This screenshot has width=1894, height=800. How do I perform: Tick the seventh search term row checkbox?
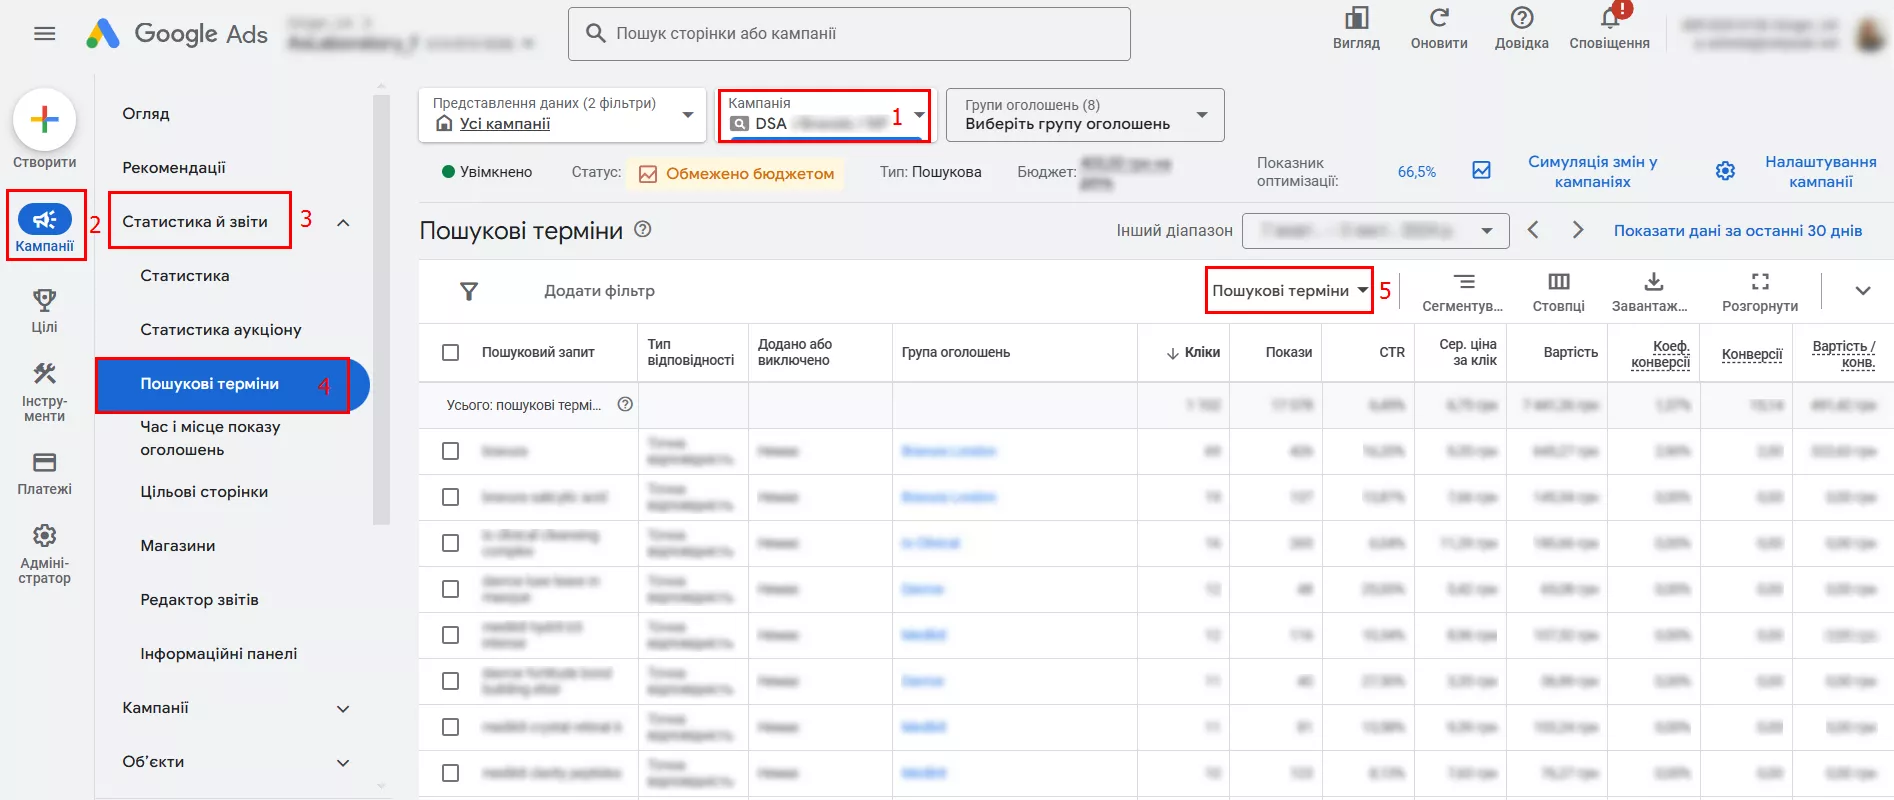coord(451,727)
